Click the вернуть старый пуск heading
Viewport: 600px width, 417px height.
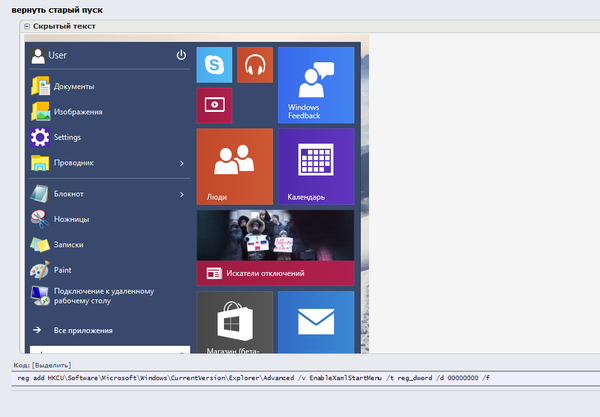(x=57, y=10)
